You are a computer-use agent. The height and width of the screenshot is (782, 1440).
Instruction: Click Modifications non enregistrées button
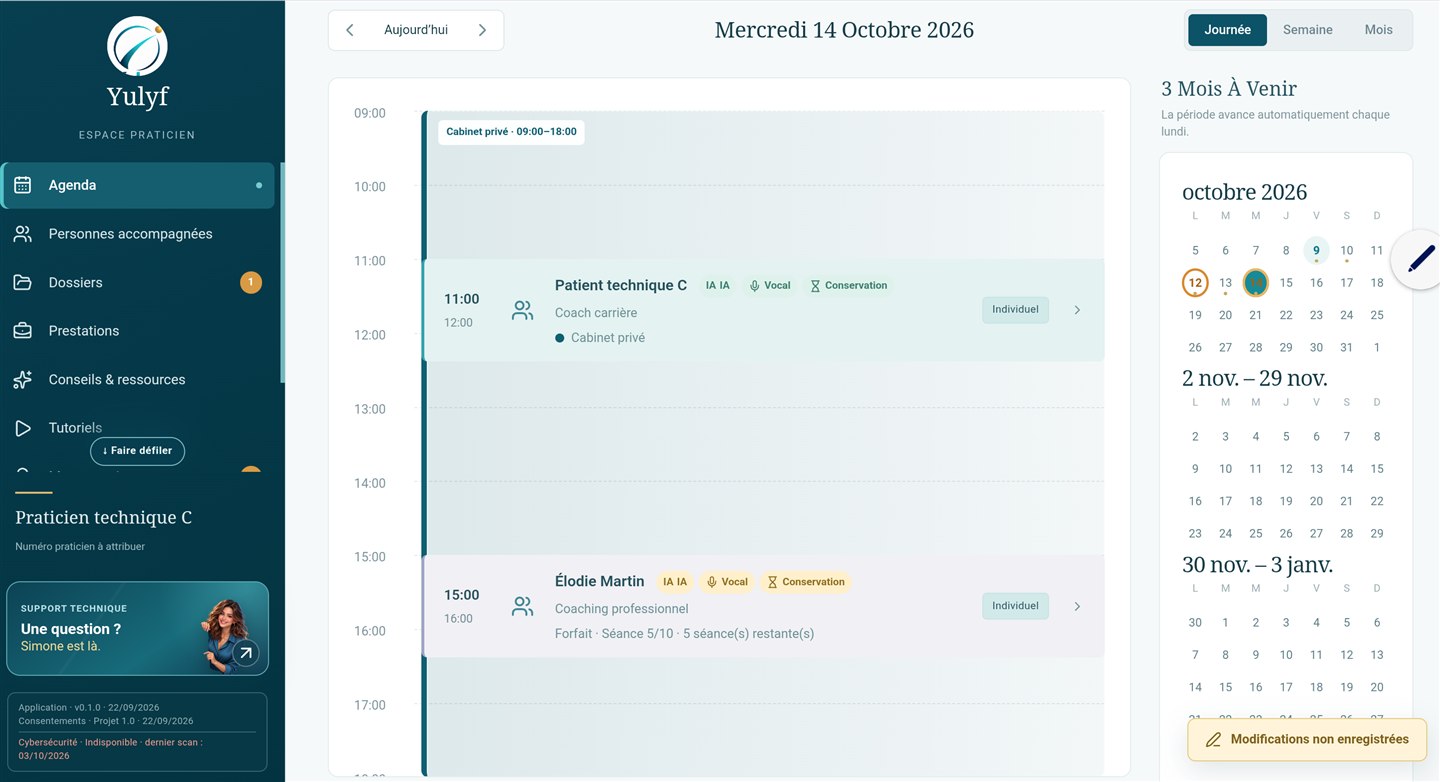click(1307, 740)
